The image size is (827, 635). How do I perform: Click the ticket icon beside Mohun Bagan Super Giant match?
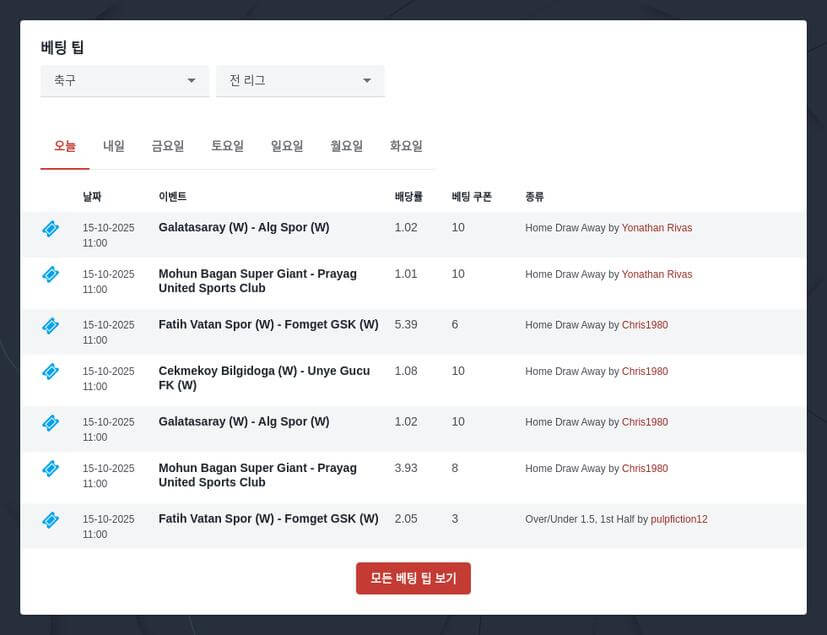point(50,274)
